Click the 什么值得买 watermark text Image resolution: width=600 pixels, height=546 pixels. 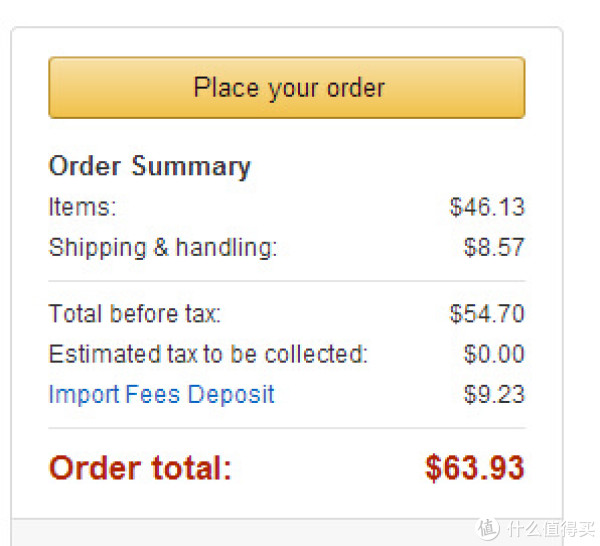[551, 530]
